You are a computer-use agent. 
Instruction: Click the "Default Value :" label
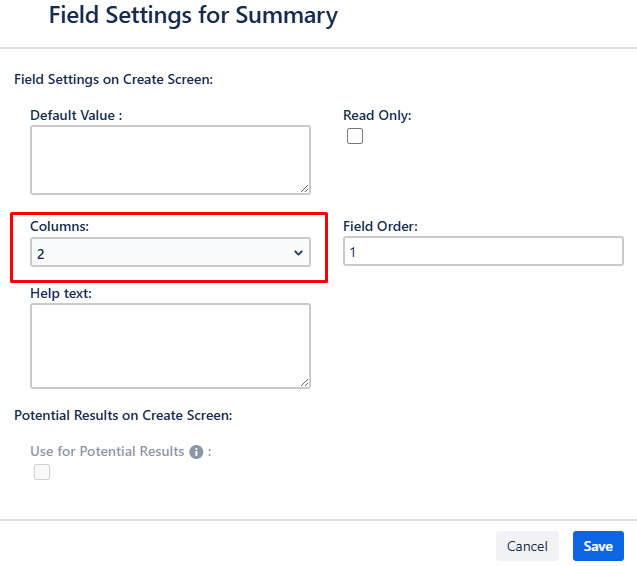tap(76, 115)
